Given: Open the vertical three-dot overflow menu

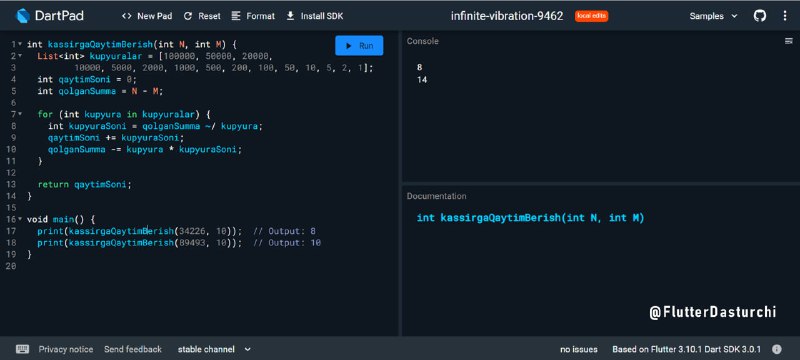Looking at the screenshot, I should tap(785, 16).
